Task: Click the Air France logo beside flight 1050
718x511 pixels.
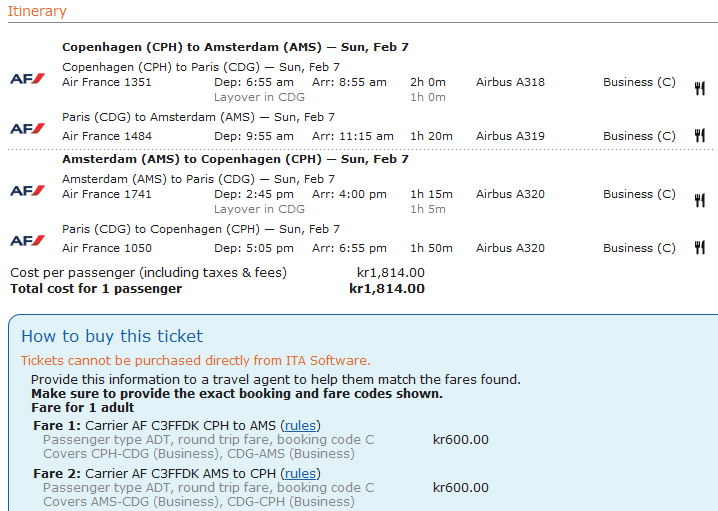Action: 27,240
